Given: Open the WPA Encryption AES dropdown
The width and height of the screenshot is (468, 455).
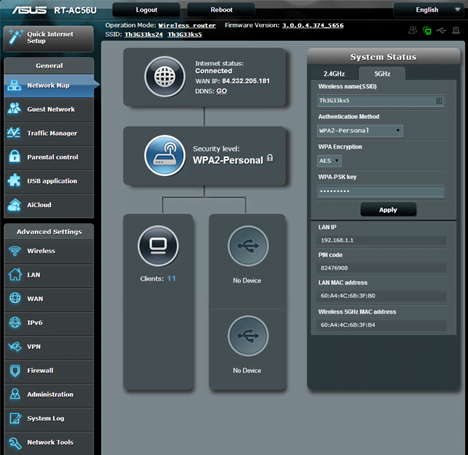Looking at the screenshot, I should coord(329,161).
